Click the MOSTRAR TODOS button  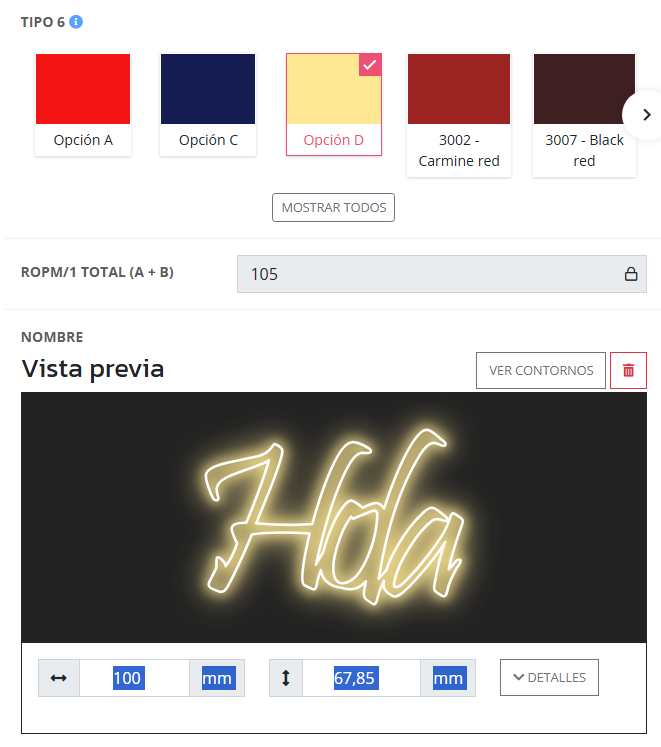point(334,207)
